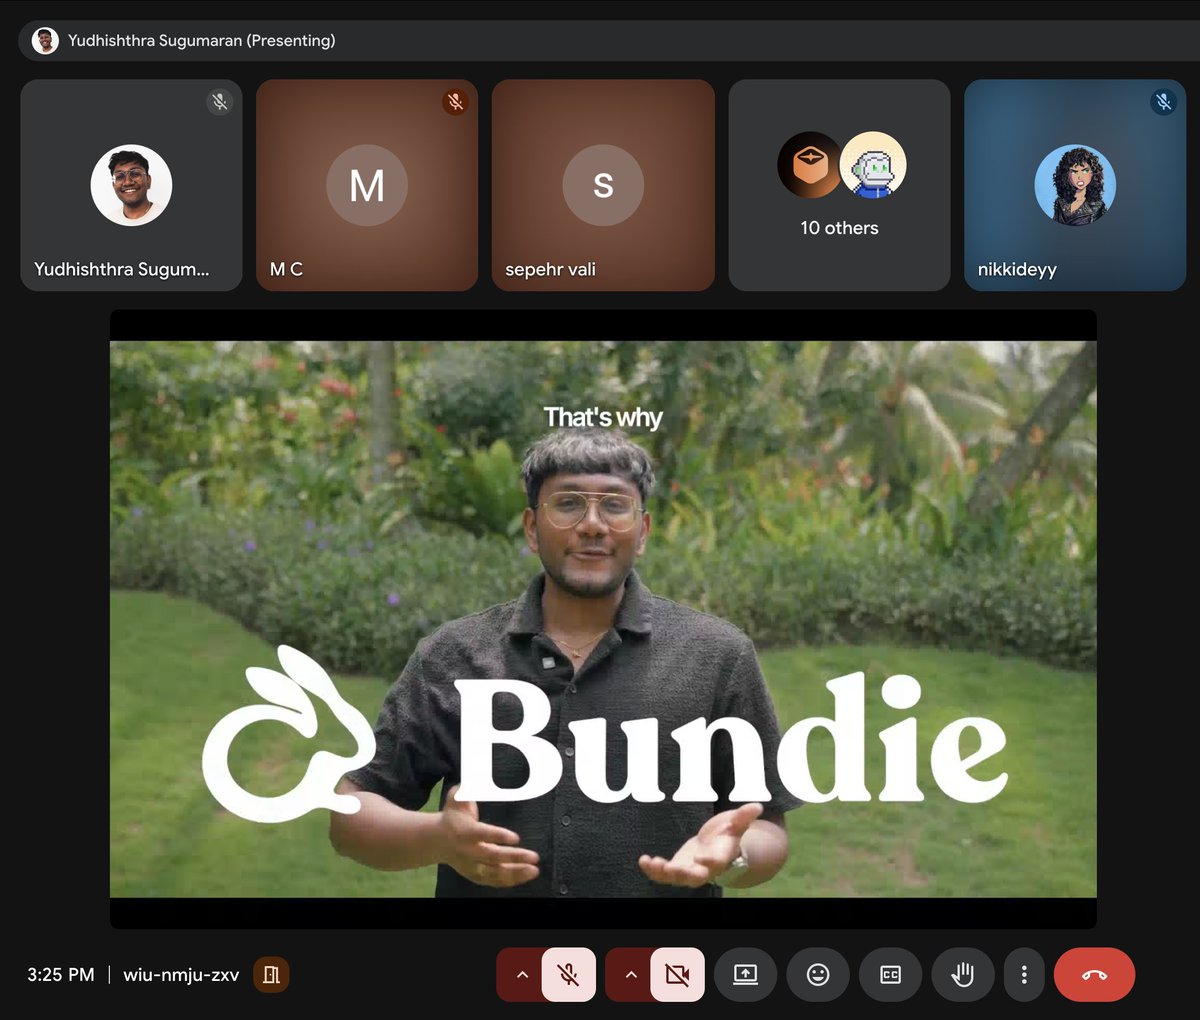
Task: Open the three-dot more options menu
Action: pyautogui.click(x=1024, y=974)
